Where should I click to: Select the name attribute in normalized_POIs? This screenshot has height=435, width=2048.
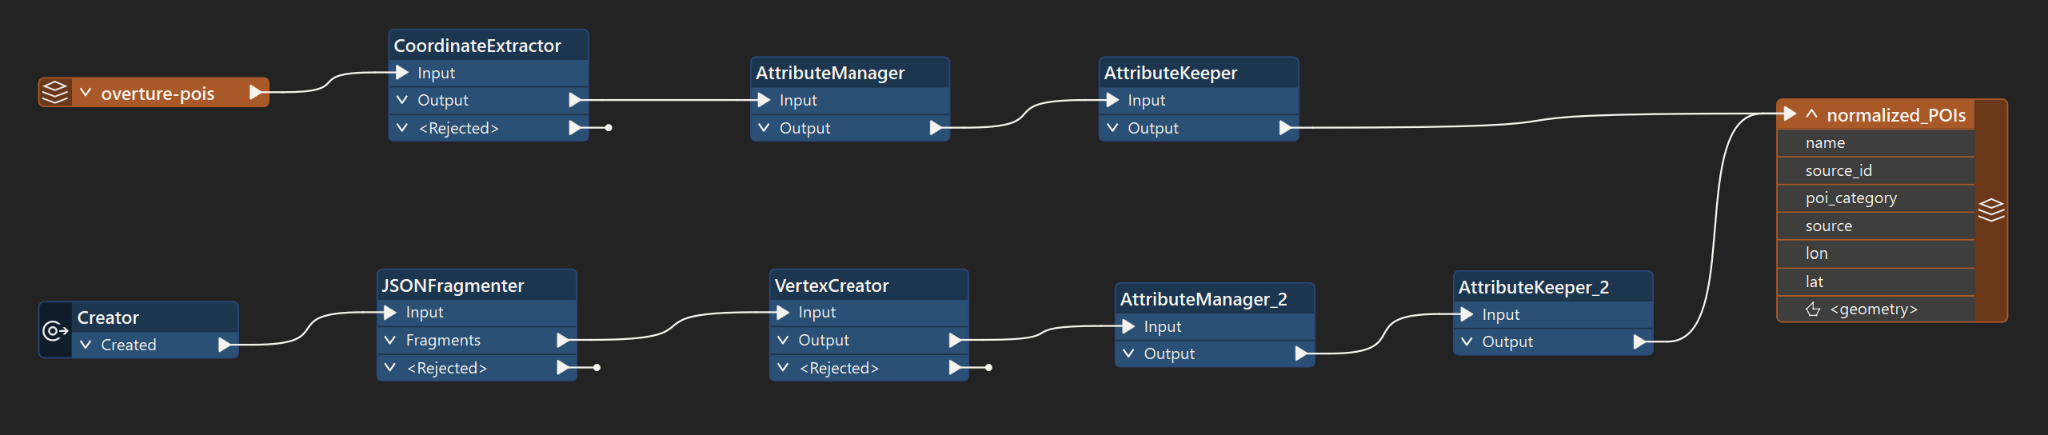[x=1876, y=143]
